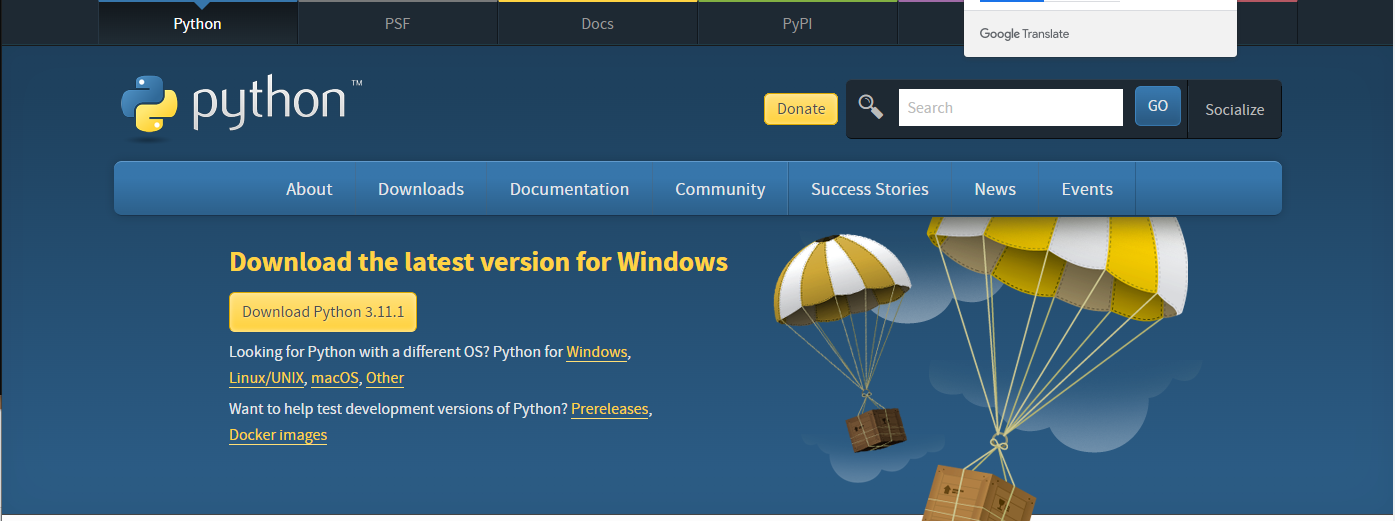This screenshot has height=521, width=1395.
Task: Open the Community menu
Action: coord(720,189)
